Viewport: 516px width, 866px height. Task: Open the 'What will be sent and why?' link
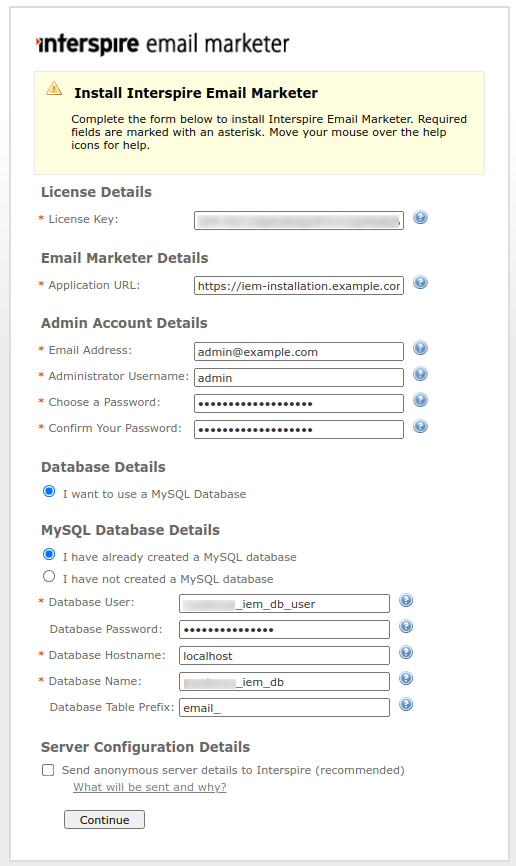(150, 787)
